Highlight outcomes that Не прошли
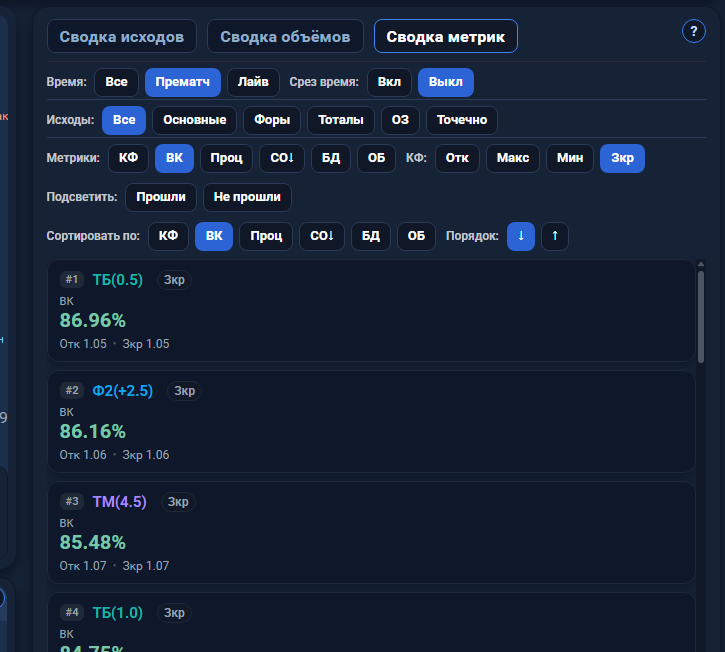This screenshot has width=725, height=652. tap(247, 197)
